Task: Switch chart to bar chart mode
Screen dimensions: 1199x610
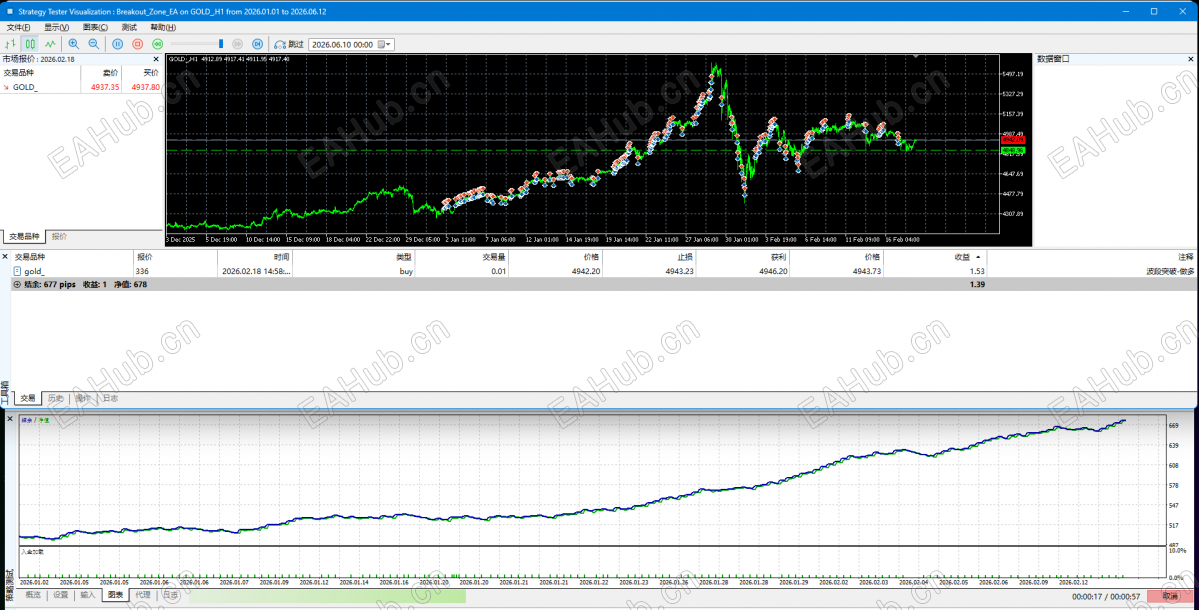Action: 11,44
